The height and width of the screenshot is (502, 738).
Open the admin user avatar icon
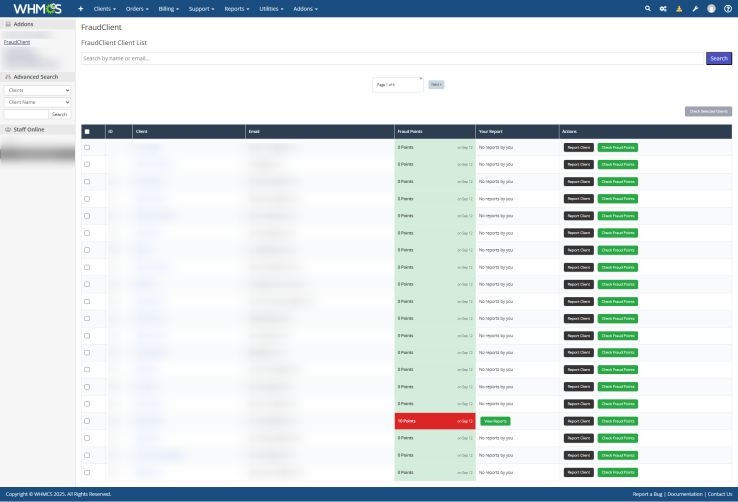point(711,8)
